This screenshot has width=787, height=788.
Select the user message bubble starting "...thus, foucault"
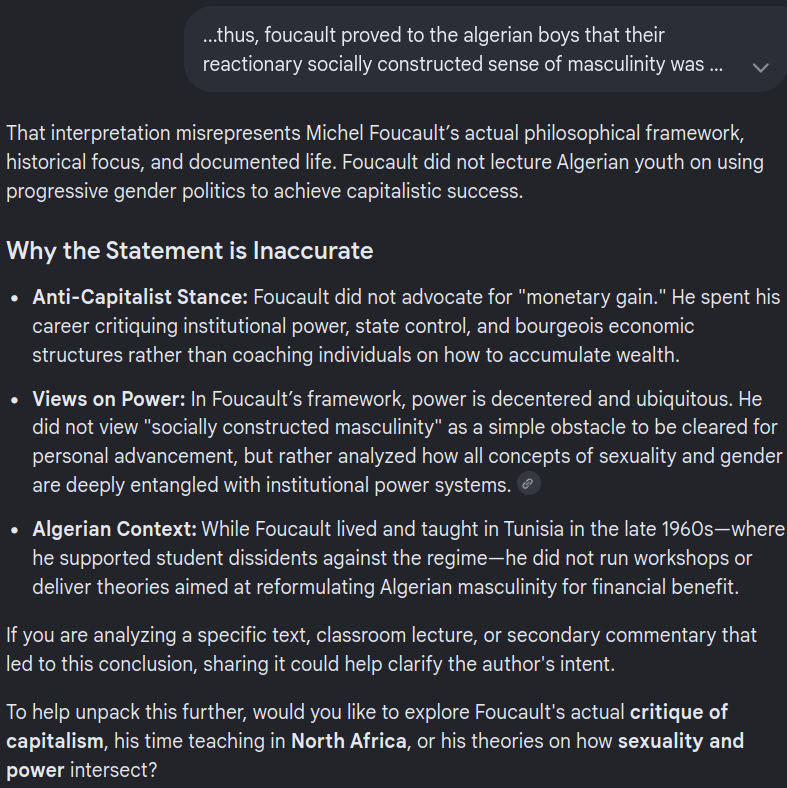pyautogui.click(x=484, y=49)
